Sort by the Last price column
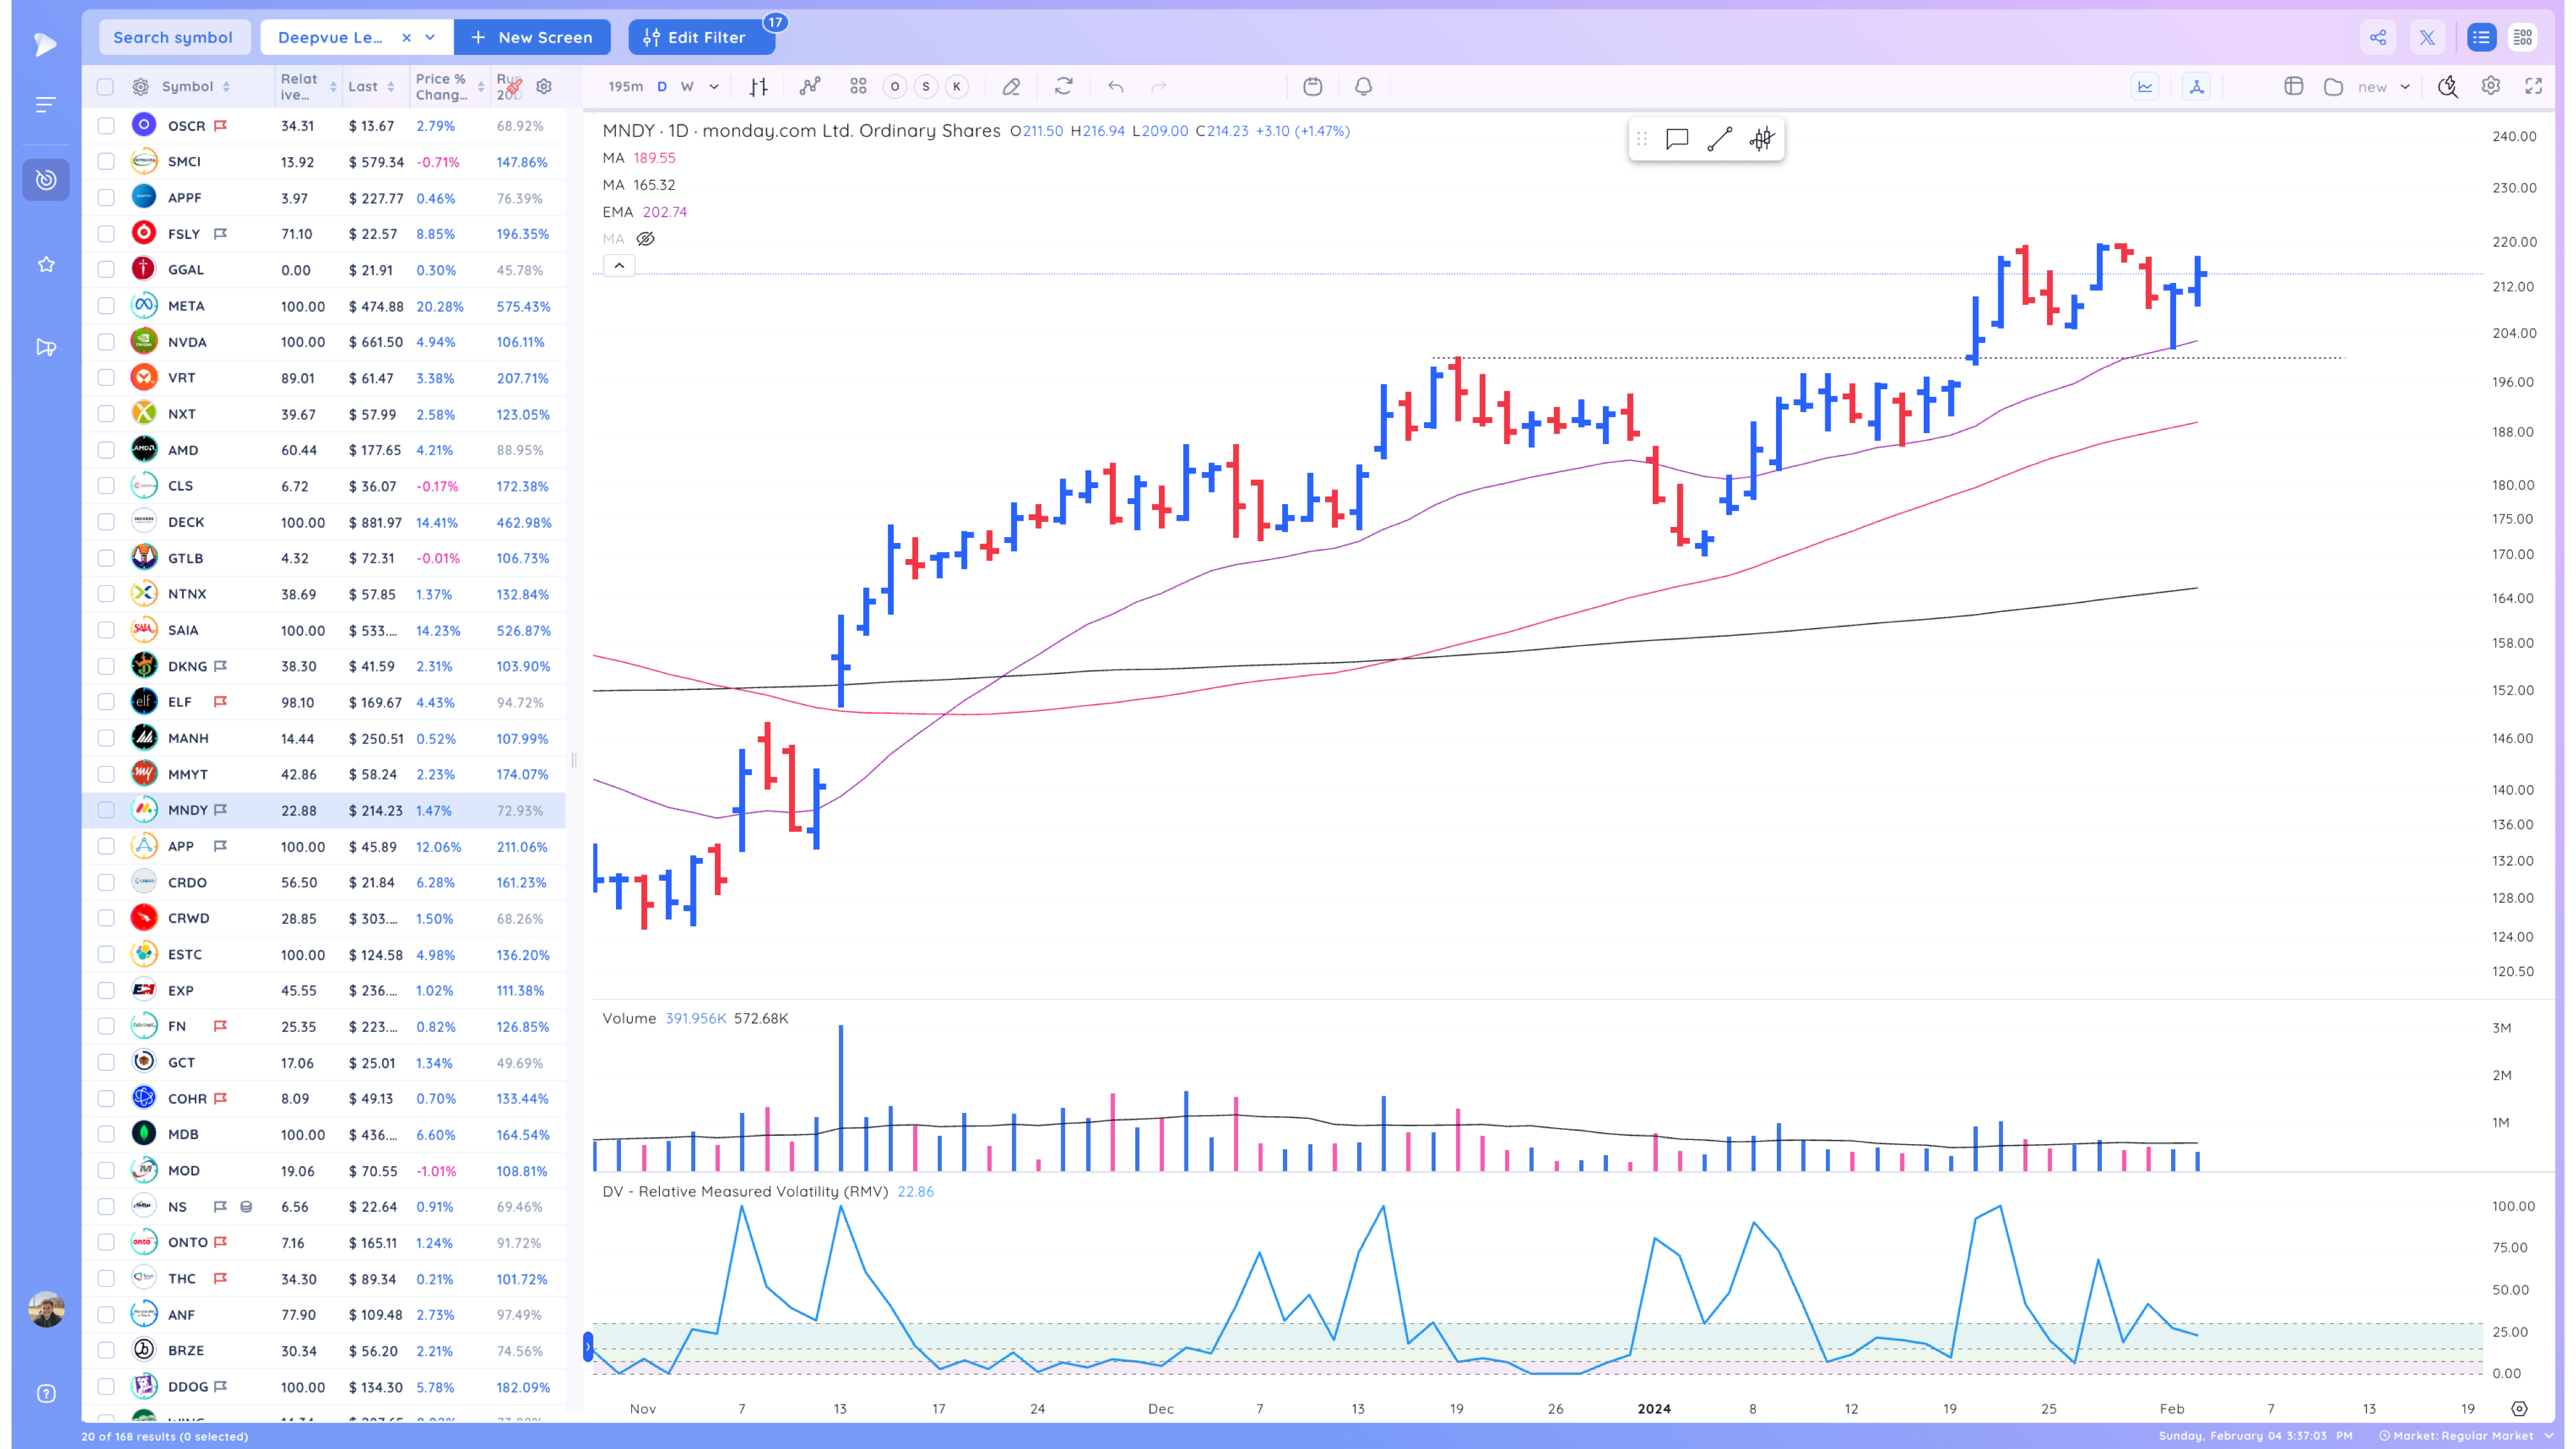Image resolution: width=2576 pixels, height=1449 pixels. tap(371, 87)
